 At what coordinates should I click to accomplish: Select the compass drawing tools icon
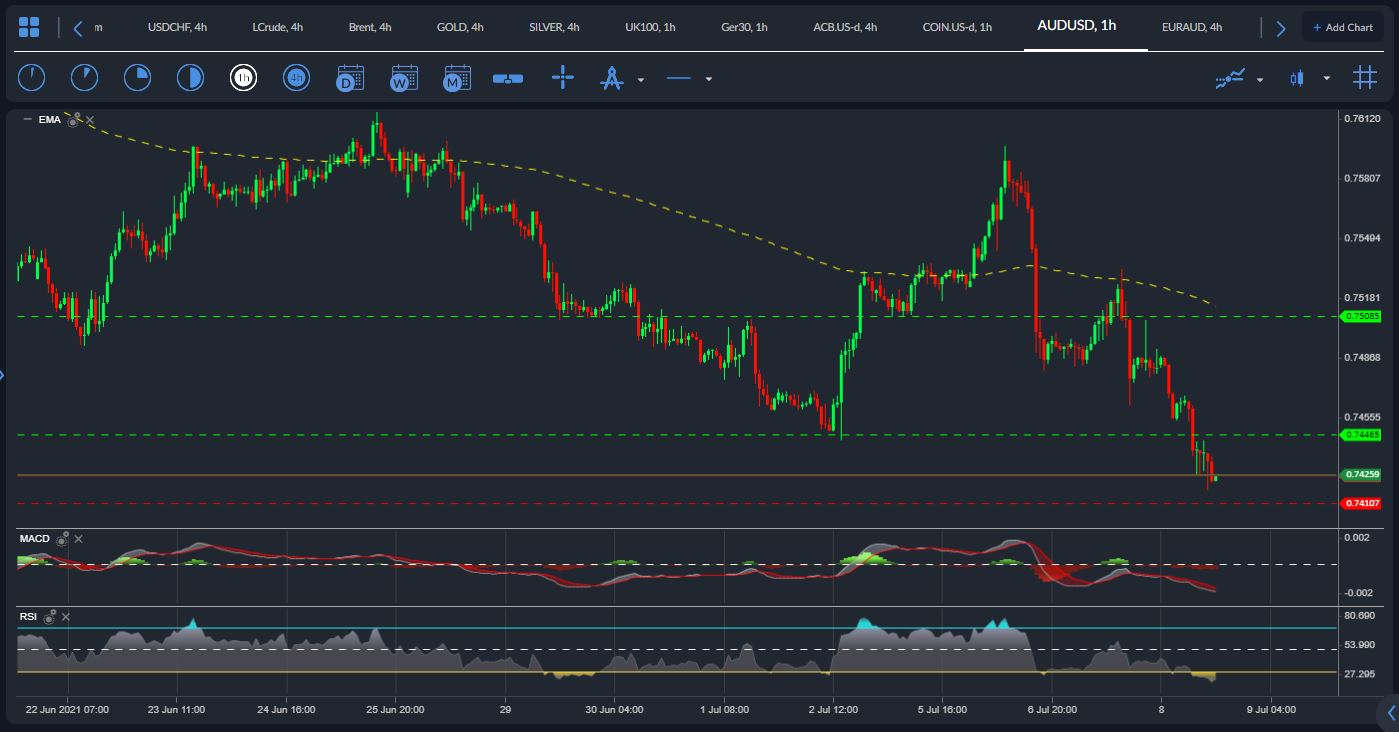611,78
